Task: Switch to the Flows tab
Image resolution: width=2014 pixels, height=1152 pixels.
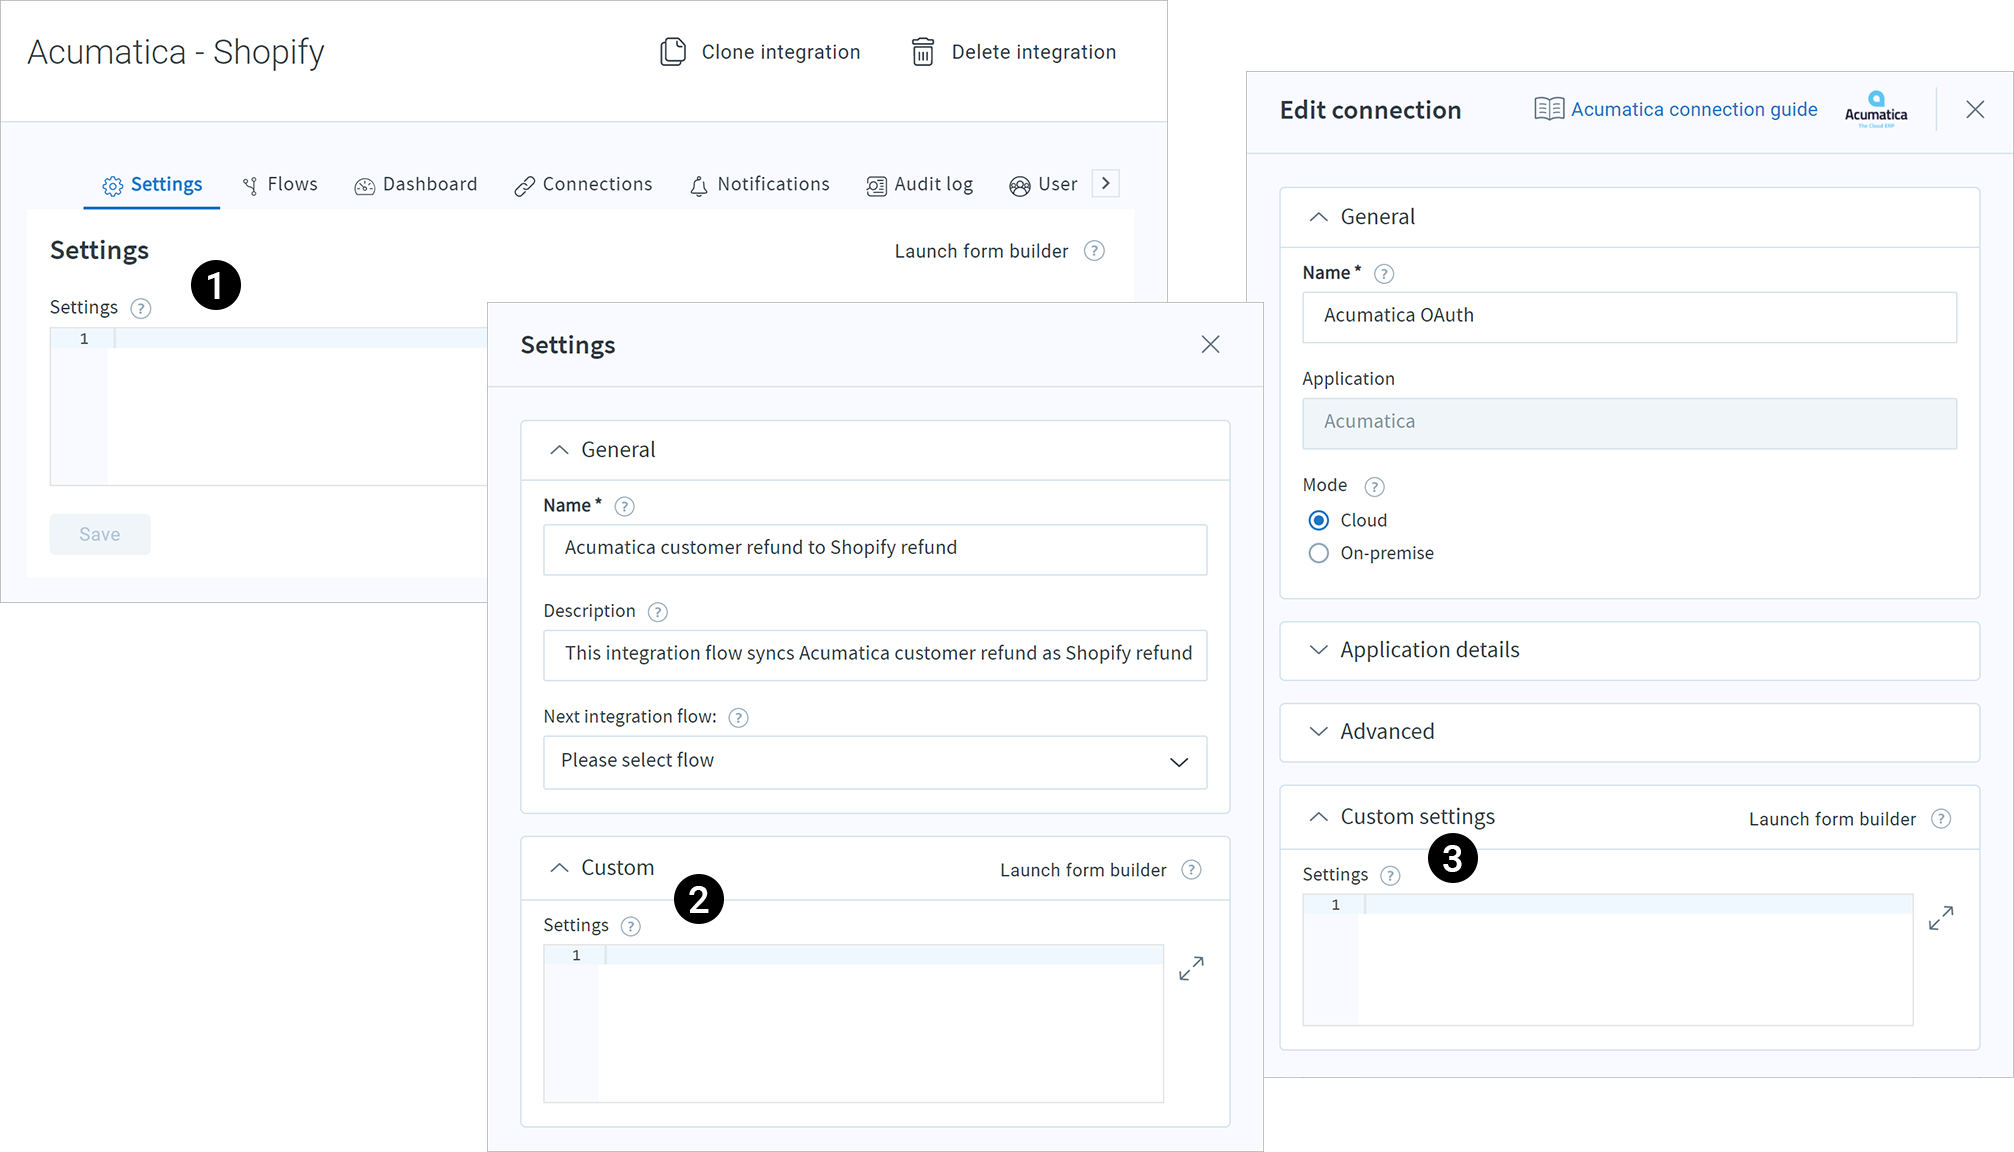Action: pos(280,185)
